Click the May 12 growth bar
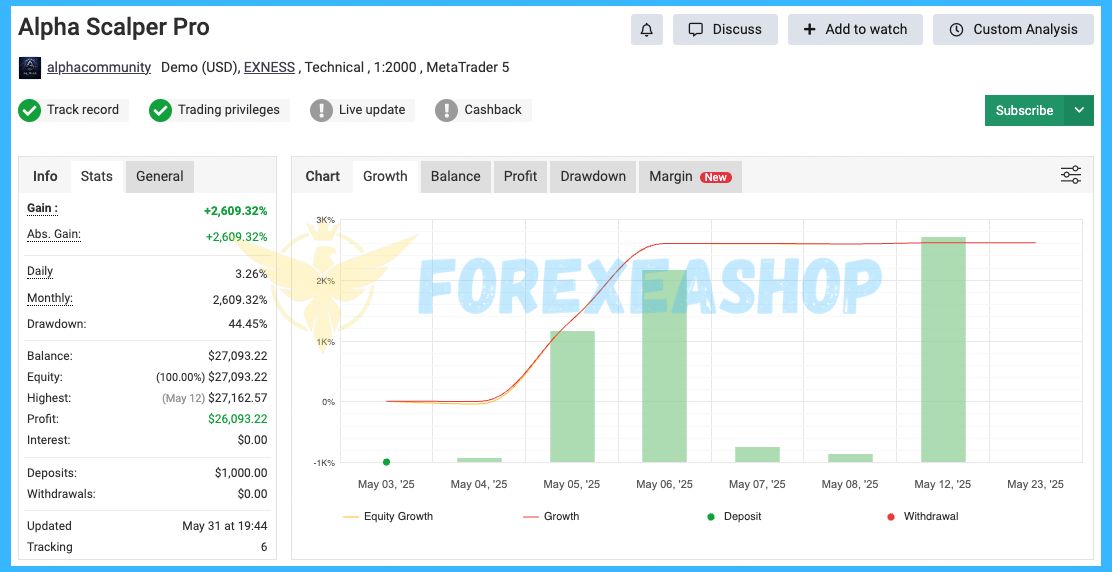 coord(943,349)
